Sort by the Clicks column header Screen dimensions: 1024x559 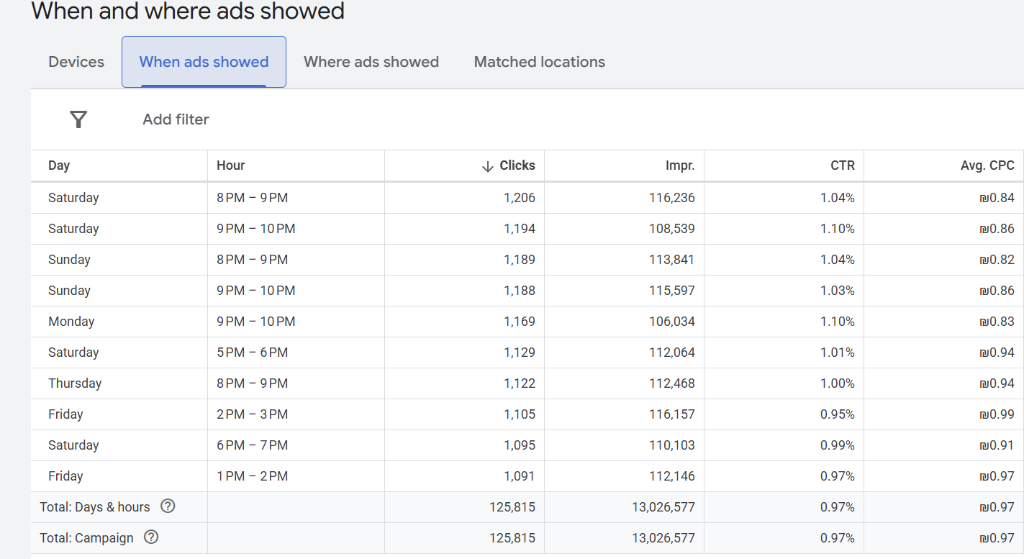pyautogui.click(x=517, y=165)
